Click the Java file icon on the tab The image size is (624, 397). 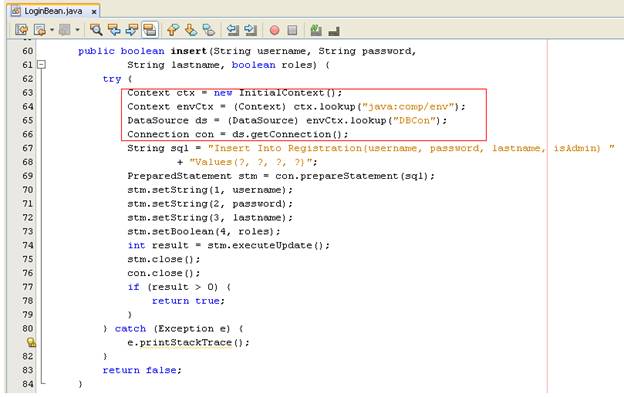16,11
